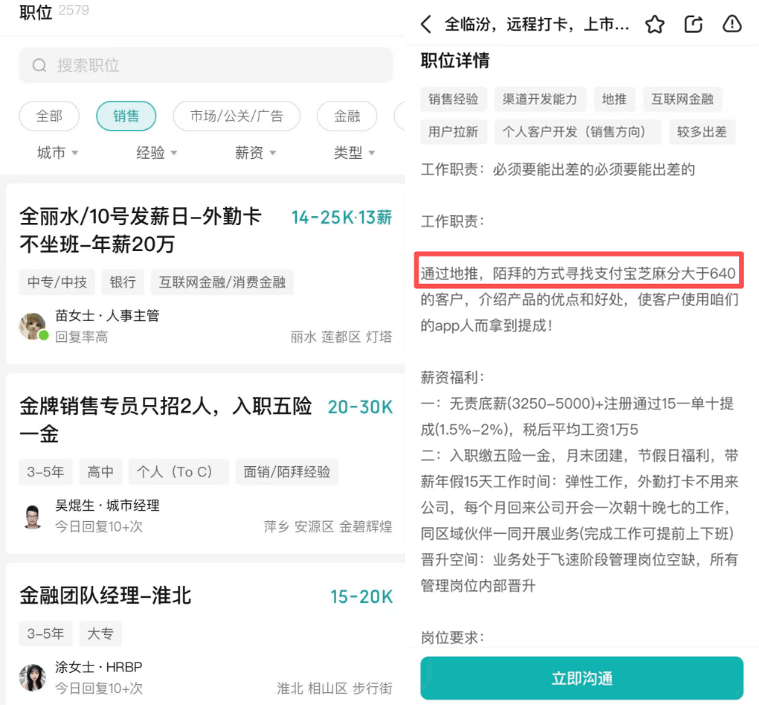Click the 互联网金融 skill tag in details
This screenshot has width=759, height=705.
point(682,99)
